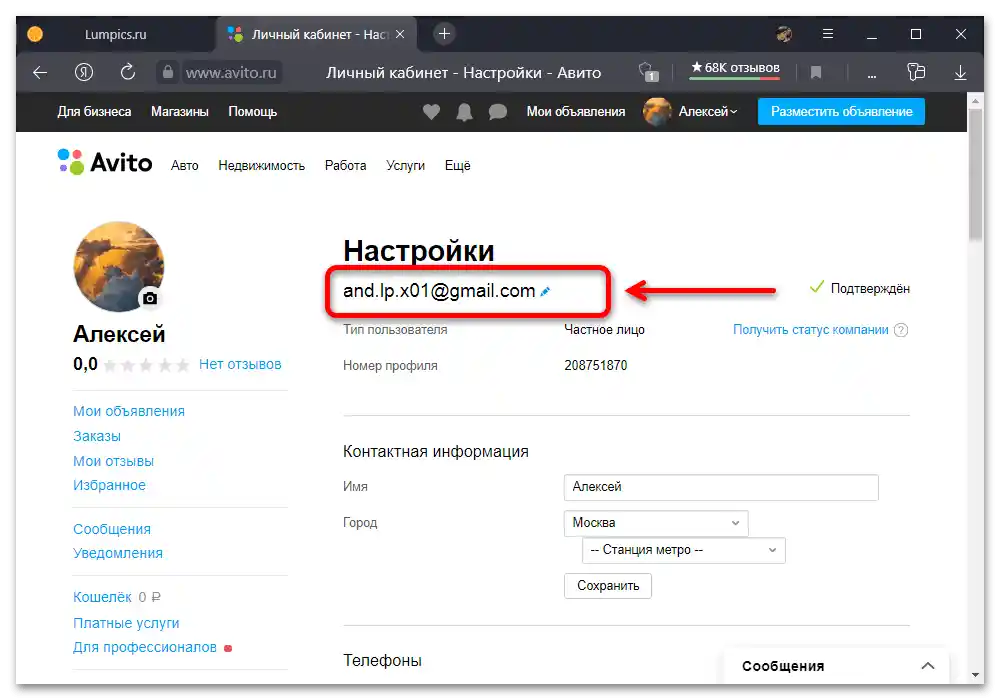Open Избранное in the sidebar

(109, 486)
